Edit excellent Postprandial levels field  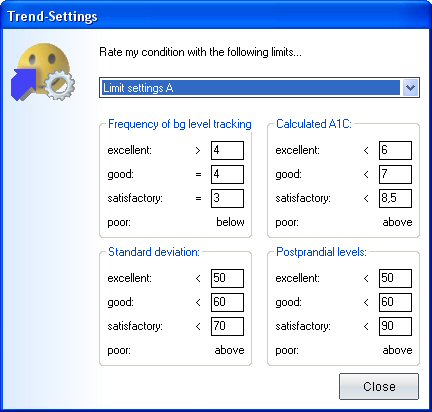(x=395, y=278)
